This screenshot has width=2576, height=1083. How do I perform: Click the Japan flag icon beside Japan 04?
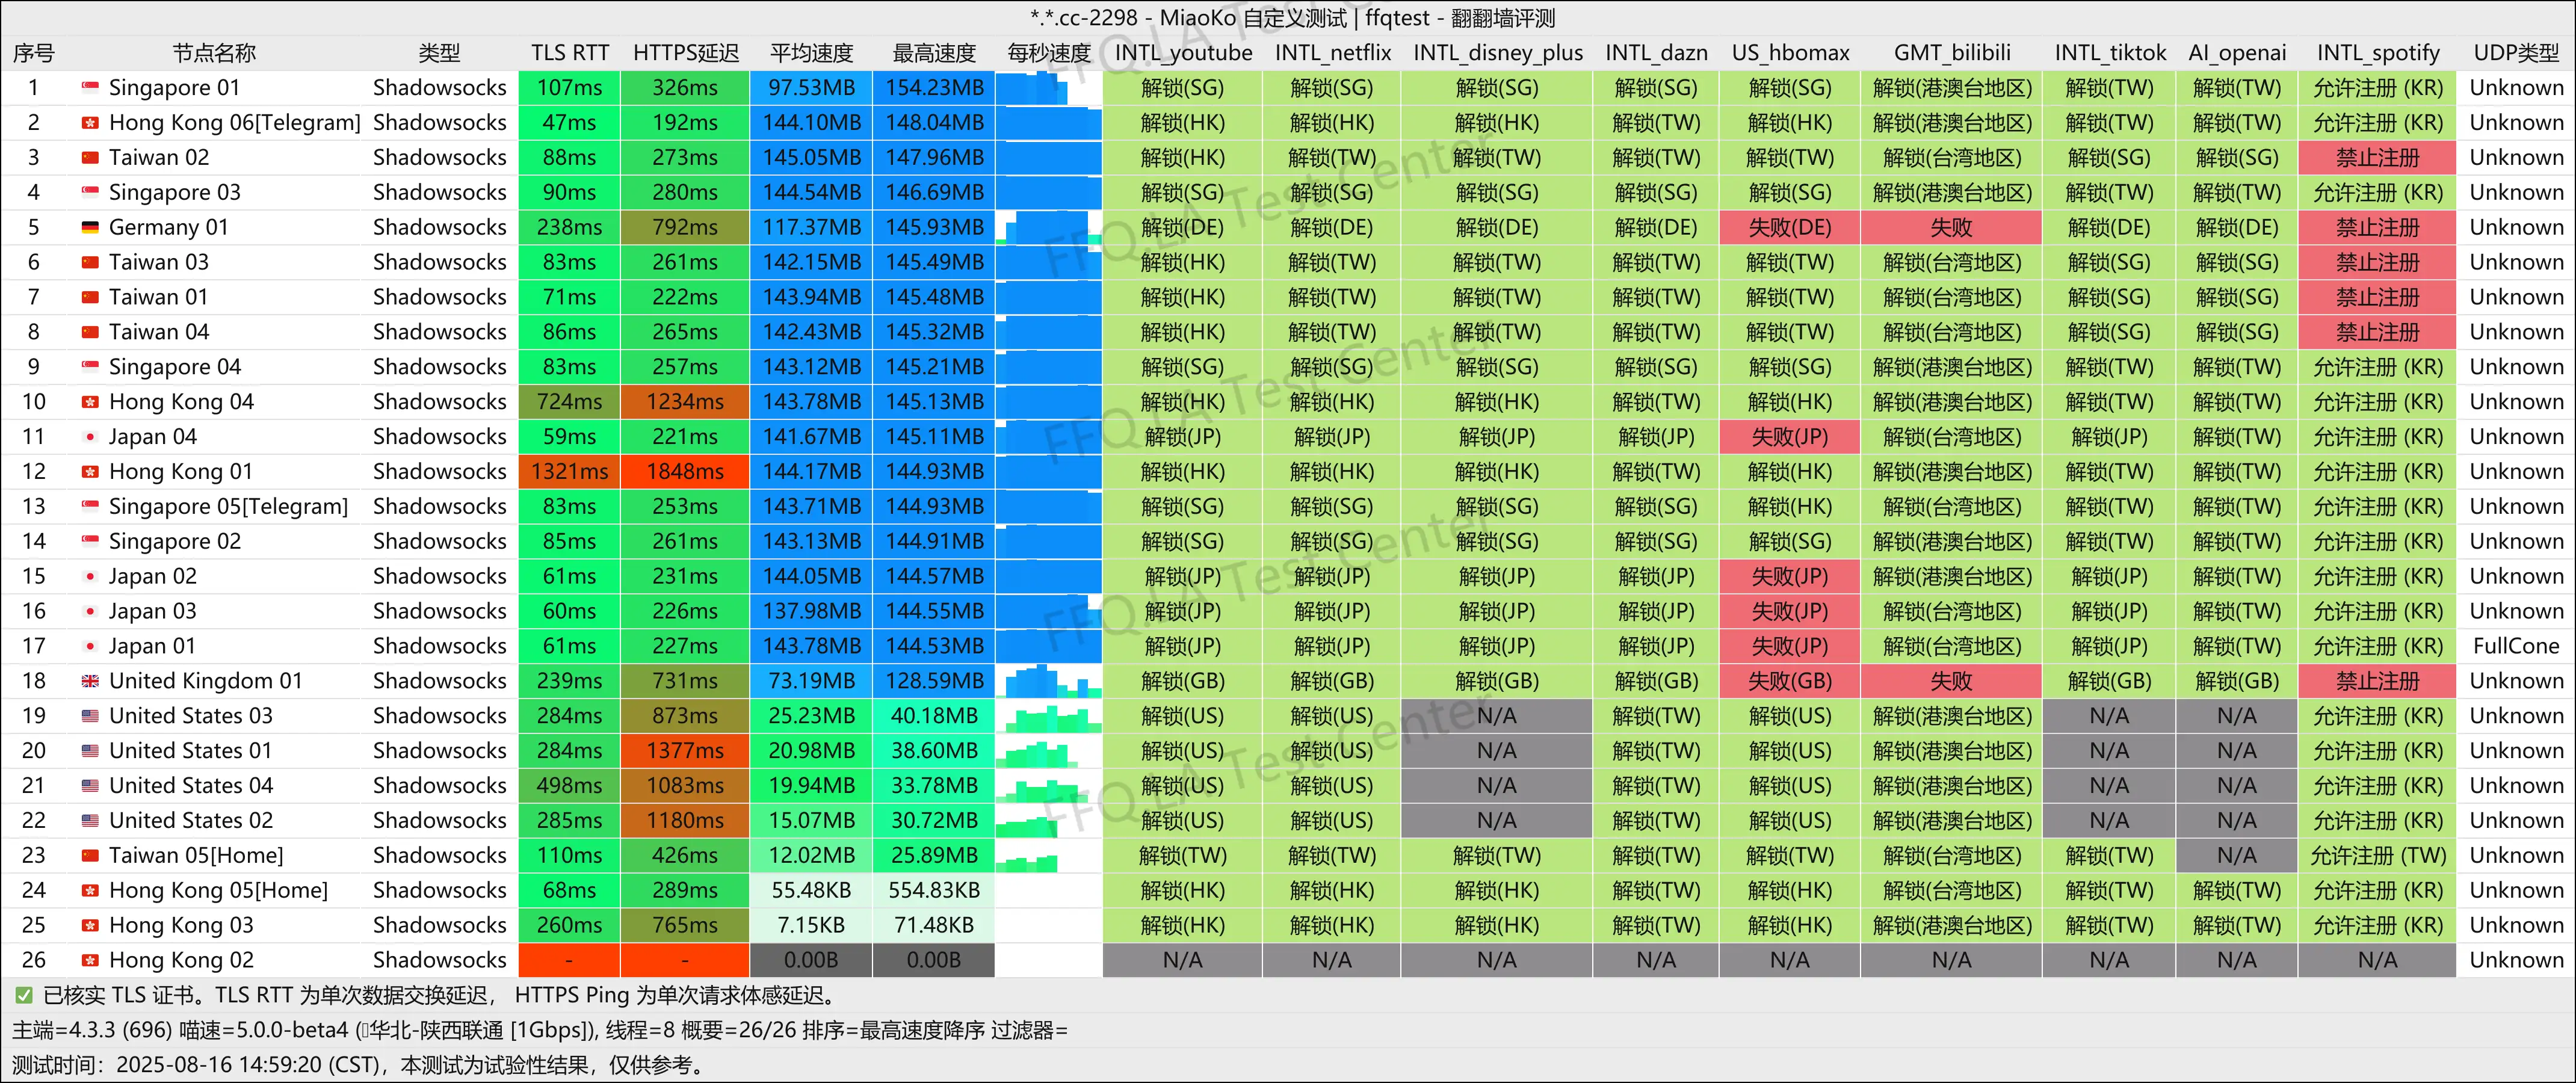90,437
